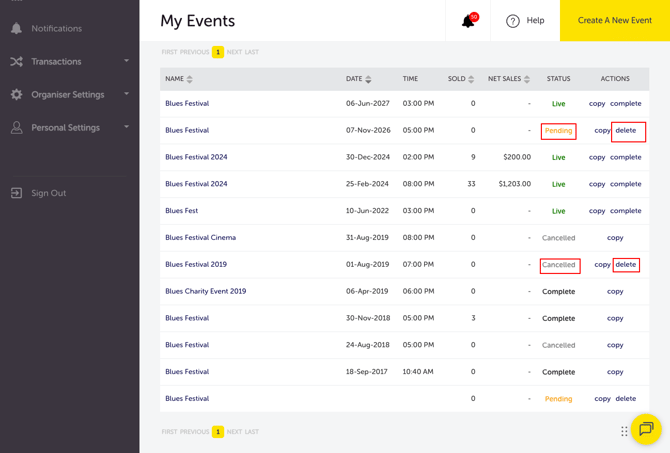This screenshot has height=453, width=670.
Task: Click Create A New Event button
Action: [615, 21]
